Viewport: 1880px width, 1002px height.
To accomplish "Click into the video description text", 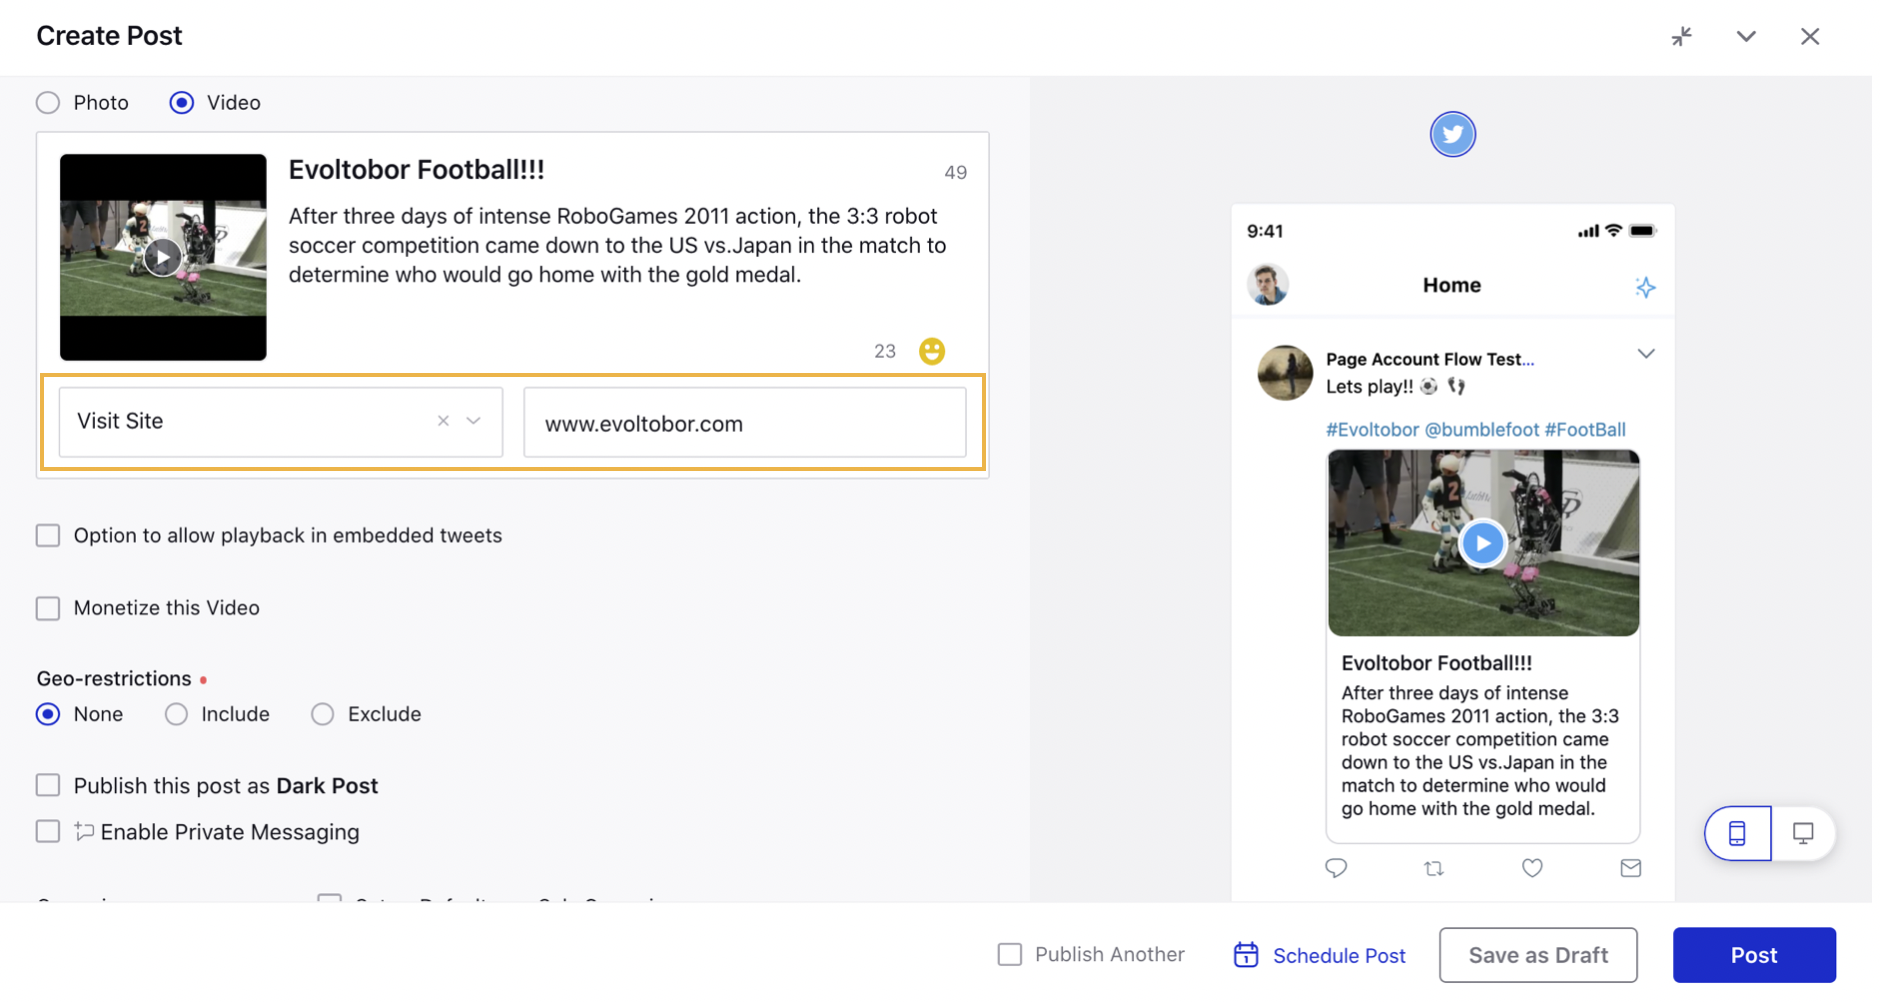I will [x=617, y=245].
